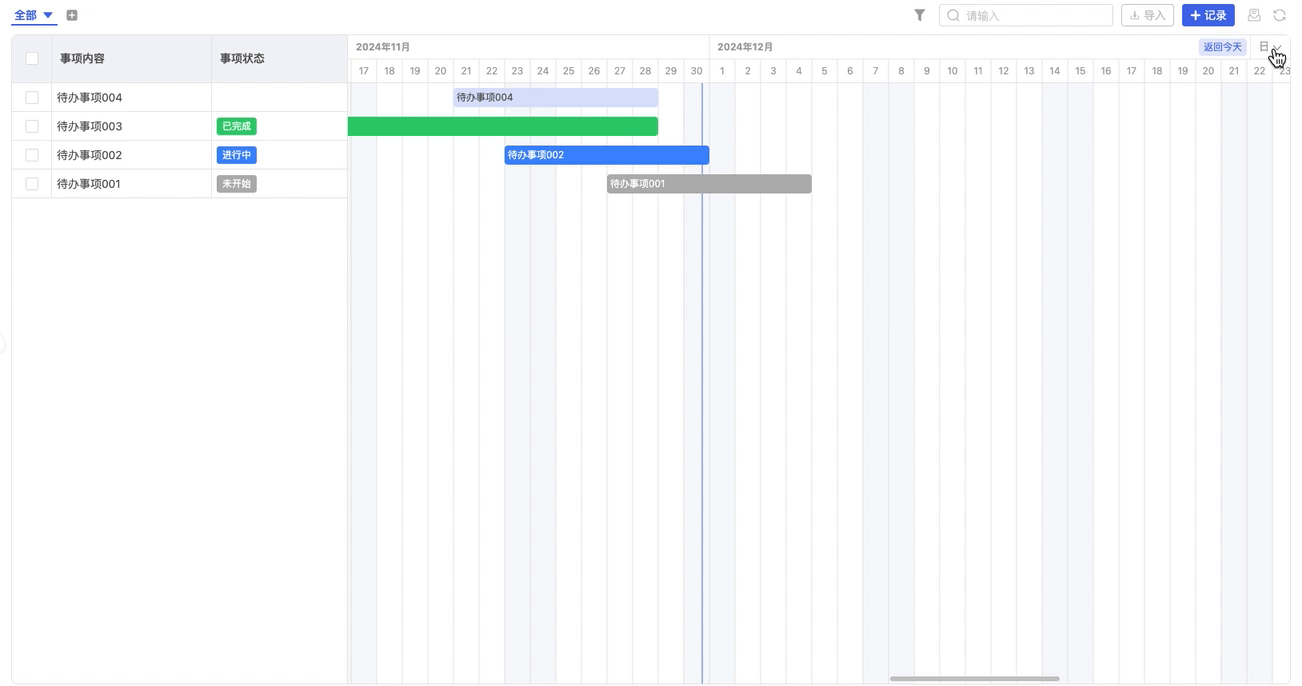Click the 事项状态 column header
The width and height of the screenshot is (1302, 686).
tap(279, 59)
